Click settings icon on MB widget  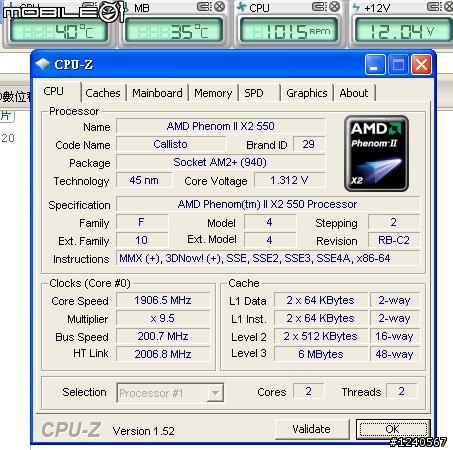pyautogui.click(x=204, y=7)
